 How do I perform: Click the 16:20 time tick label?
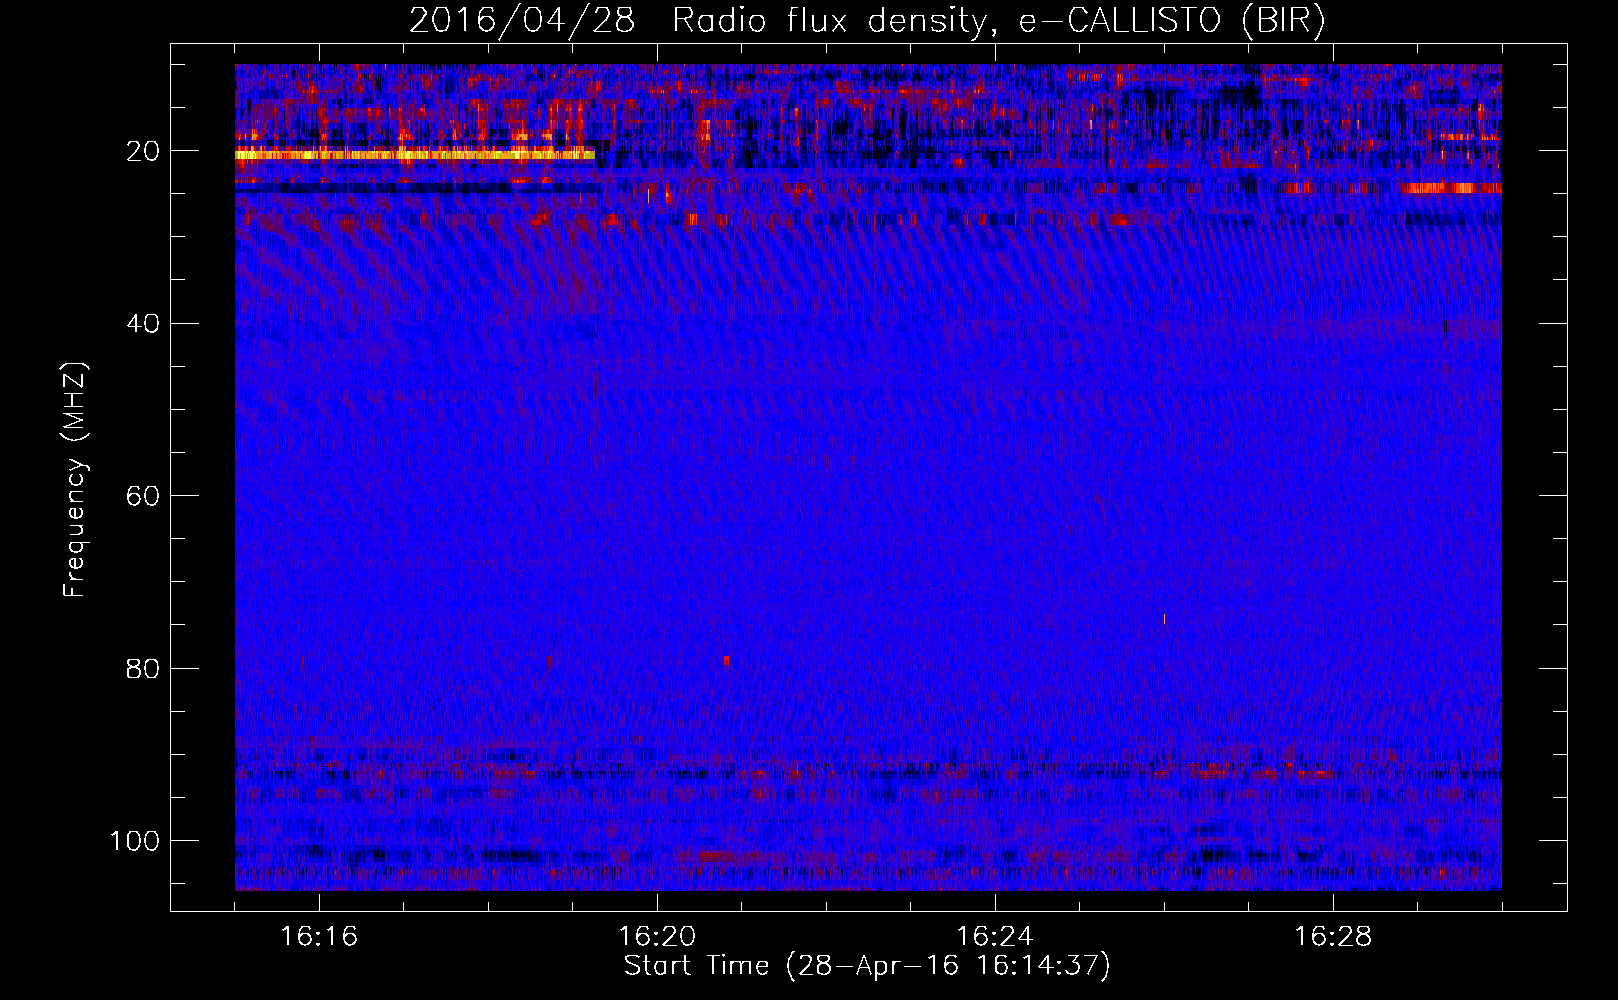point(657,936)
